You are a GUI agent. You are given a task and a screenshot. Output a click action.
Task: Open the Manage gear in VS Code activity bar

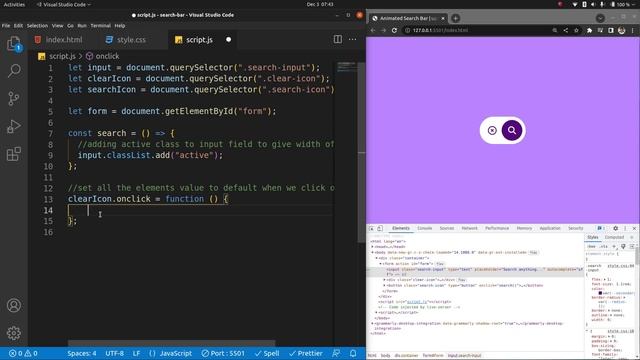point(14,333)
